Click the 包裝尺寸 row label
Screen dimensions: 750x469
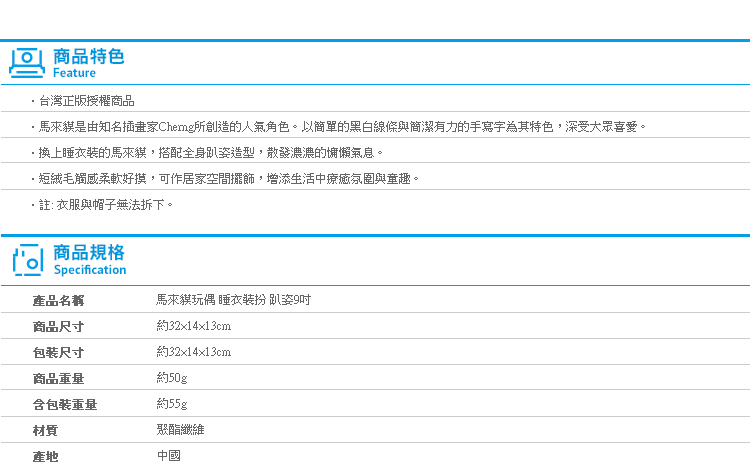click(x=58, y=352)
